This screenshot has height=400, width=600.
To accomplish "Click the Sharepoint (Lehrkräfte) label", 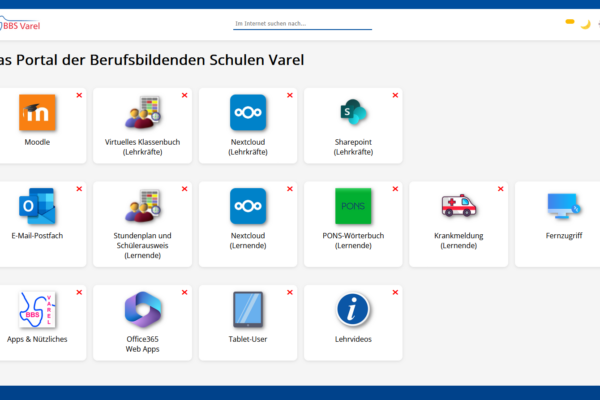I will (x=353, y=147).
